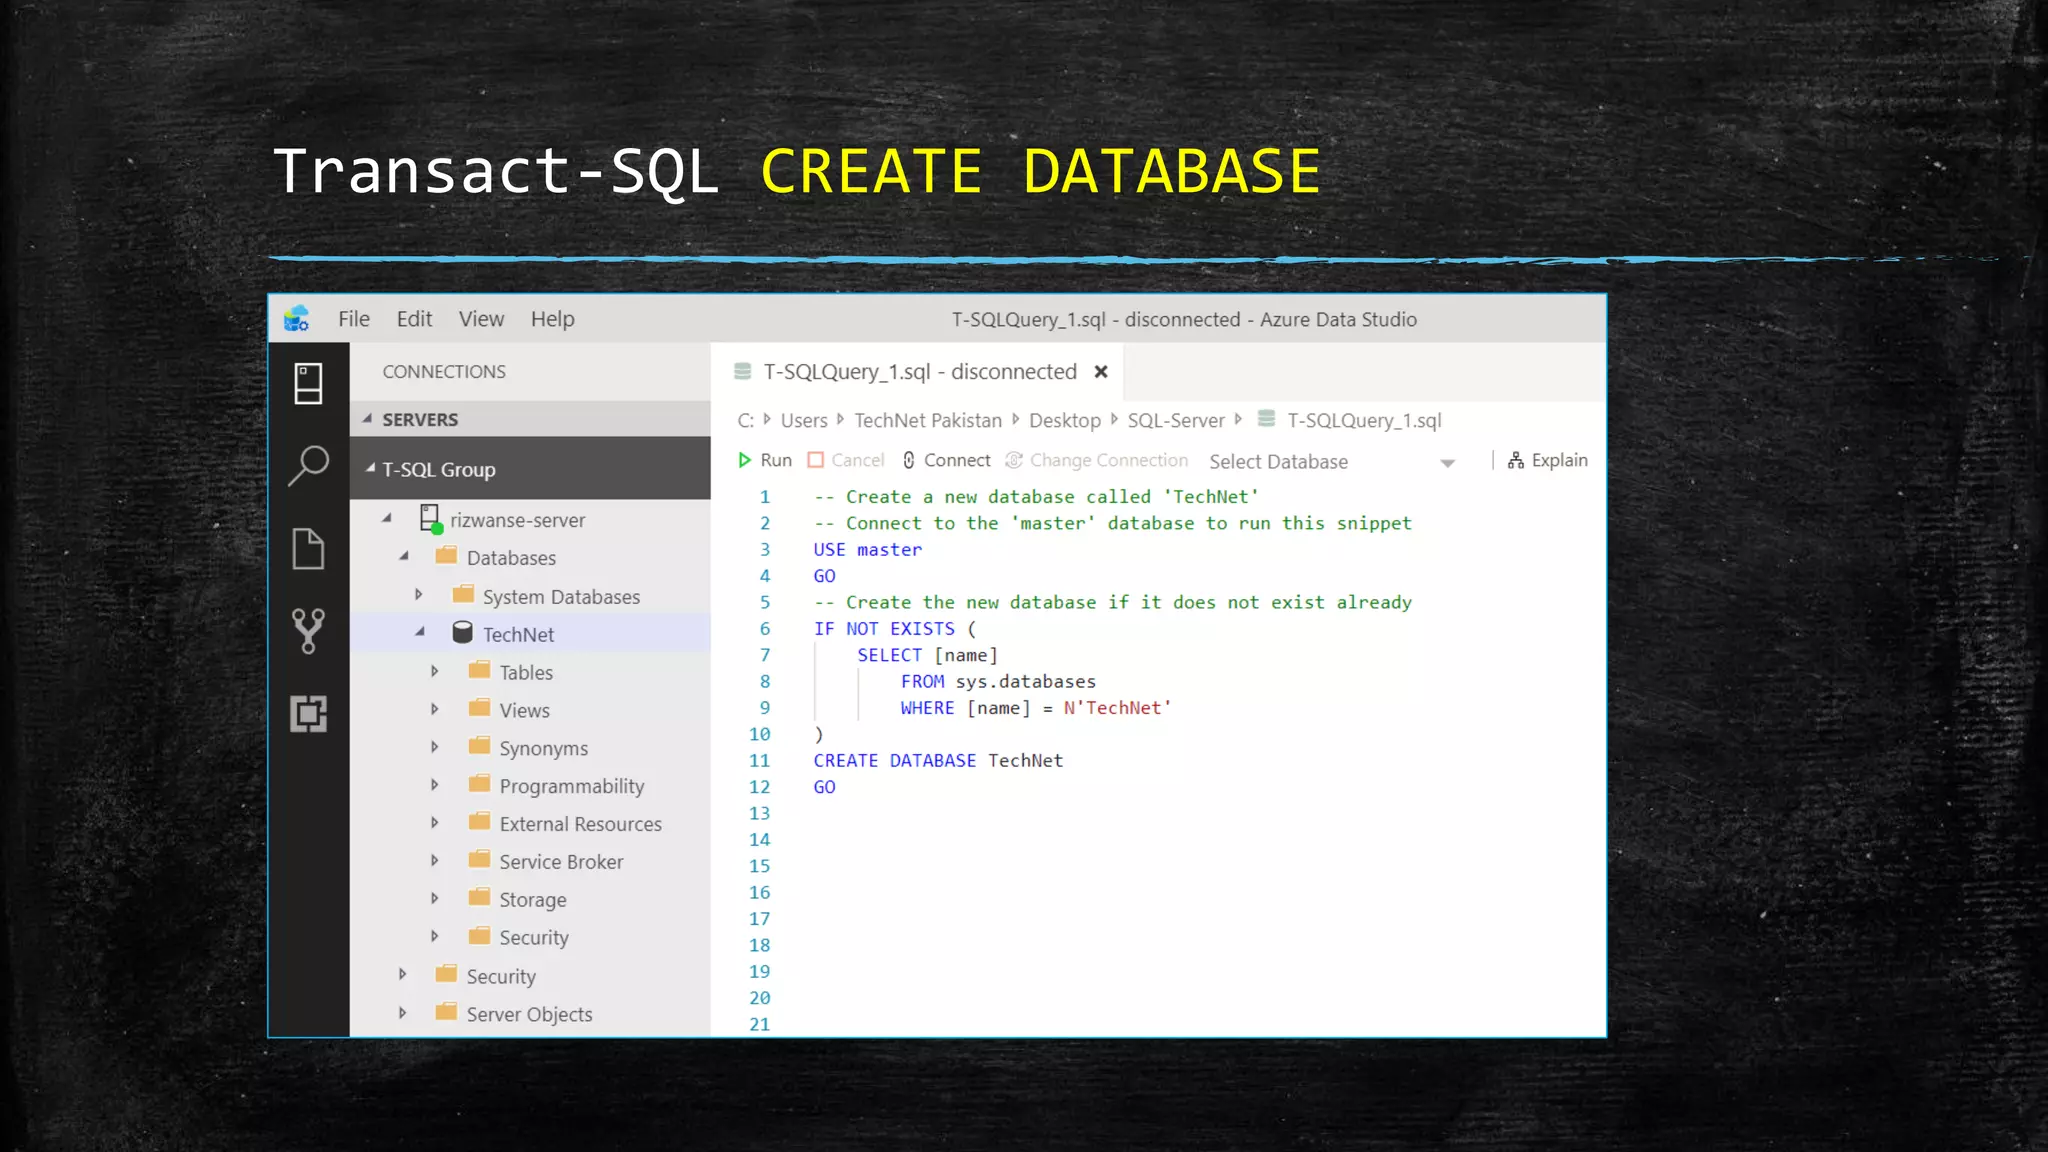Open the Explorer file sidebar icon
The height and width of the screenshot is (1152, 2048).
(x=308, y=549)
